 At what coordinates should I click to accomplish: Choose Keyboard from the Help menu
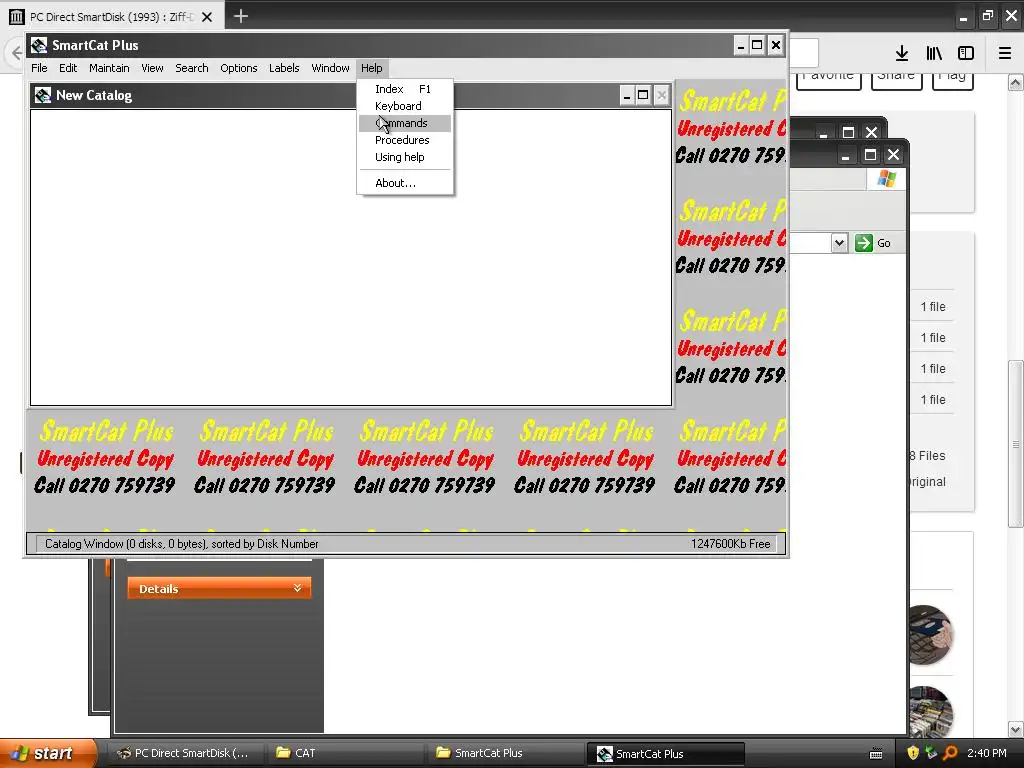pyautogui.click(x=405, y=106)
